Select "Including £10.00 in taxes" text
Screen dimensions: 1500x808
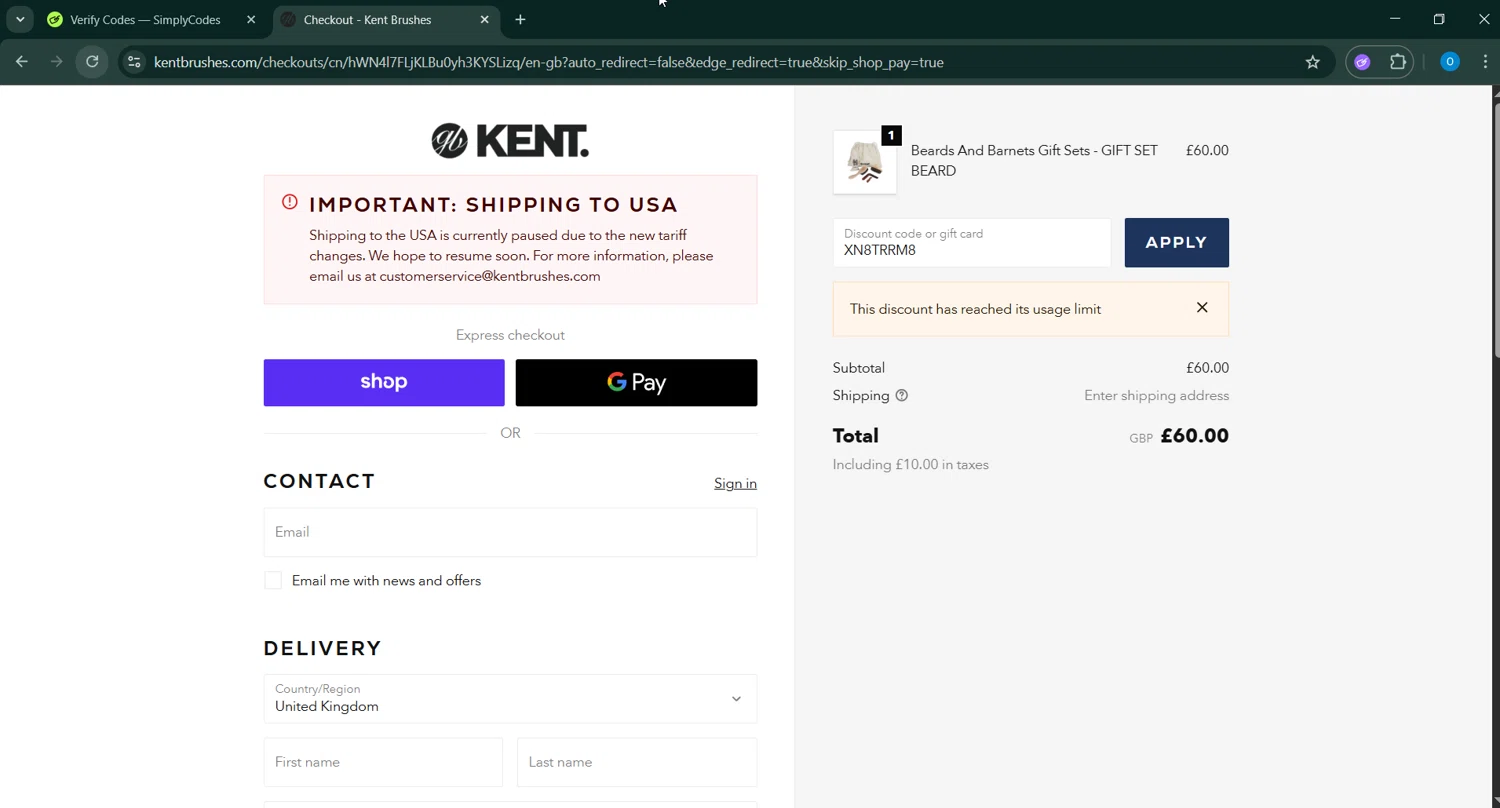click(x=911, y=465)
